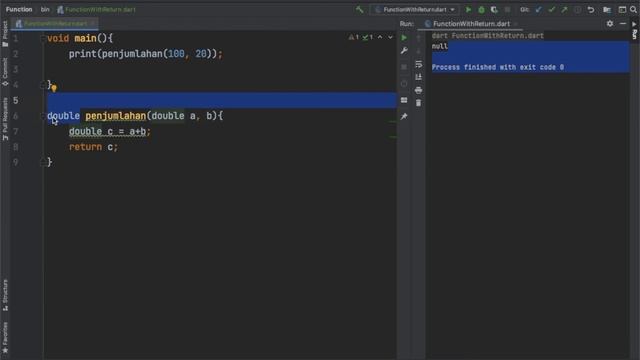Go to previous highlighted error arrow
Image resolution: width=640 pixels, height=360 pixels.
pyautogui.click(x=380, y=37)
